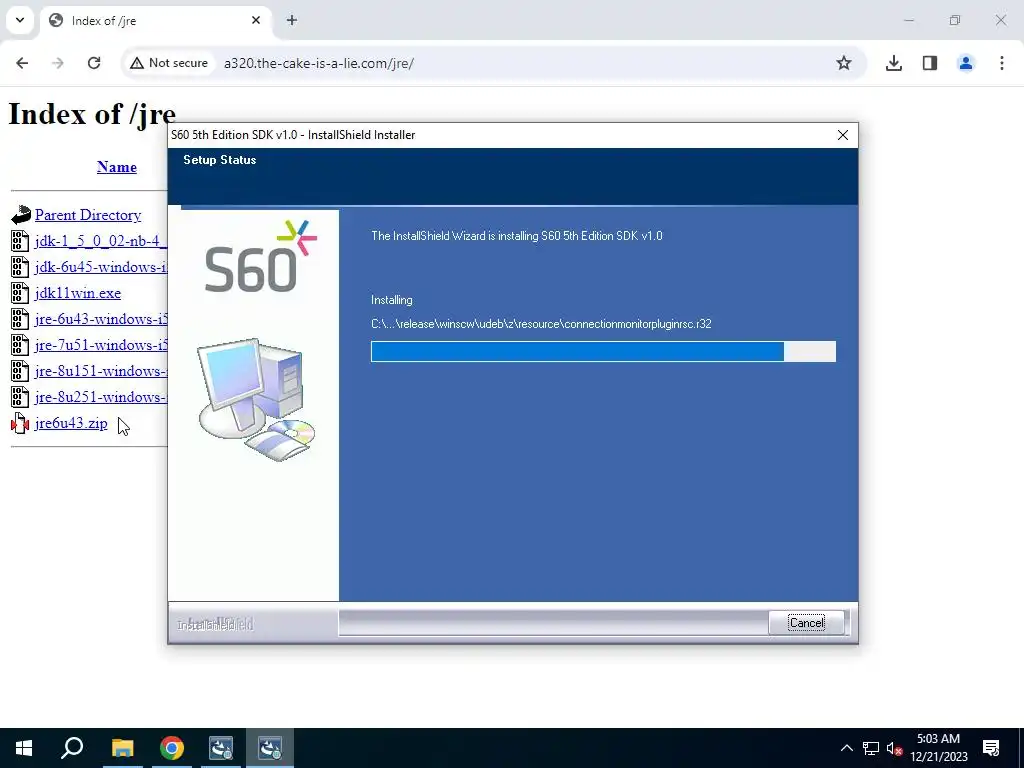The image size is (1024, 768).
Task: Close the InstallShield Installer dialog
Action: point(843,135)
